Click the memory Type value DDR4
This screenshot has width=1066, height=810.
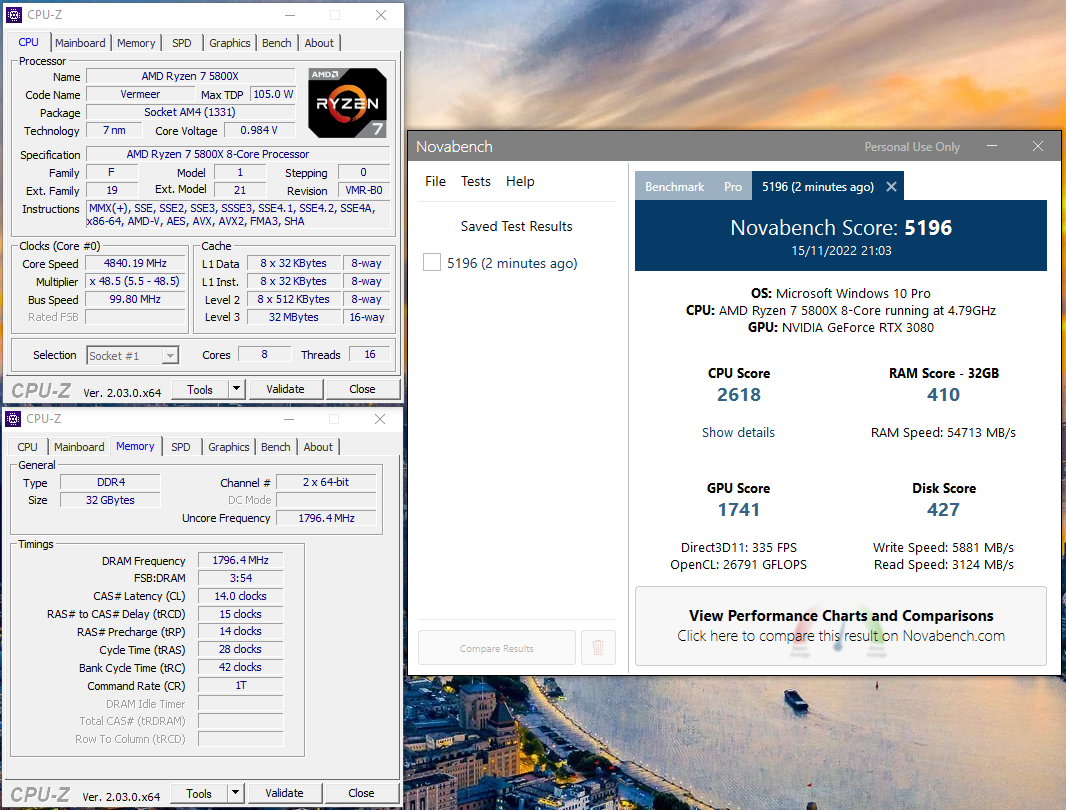(x=111, y=482)
